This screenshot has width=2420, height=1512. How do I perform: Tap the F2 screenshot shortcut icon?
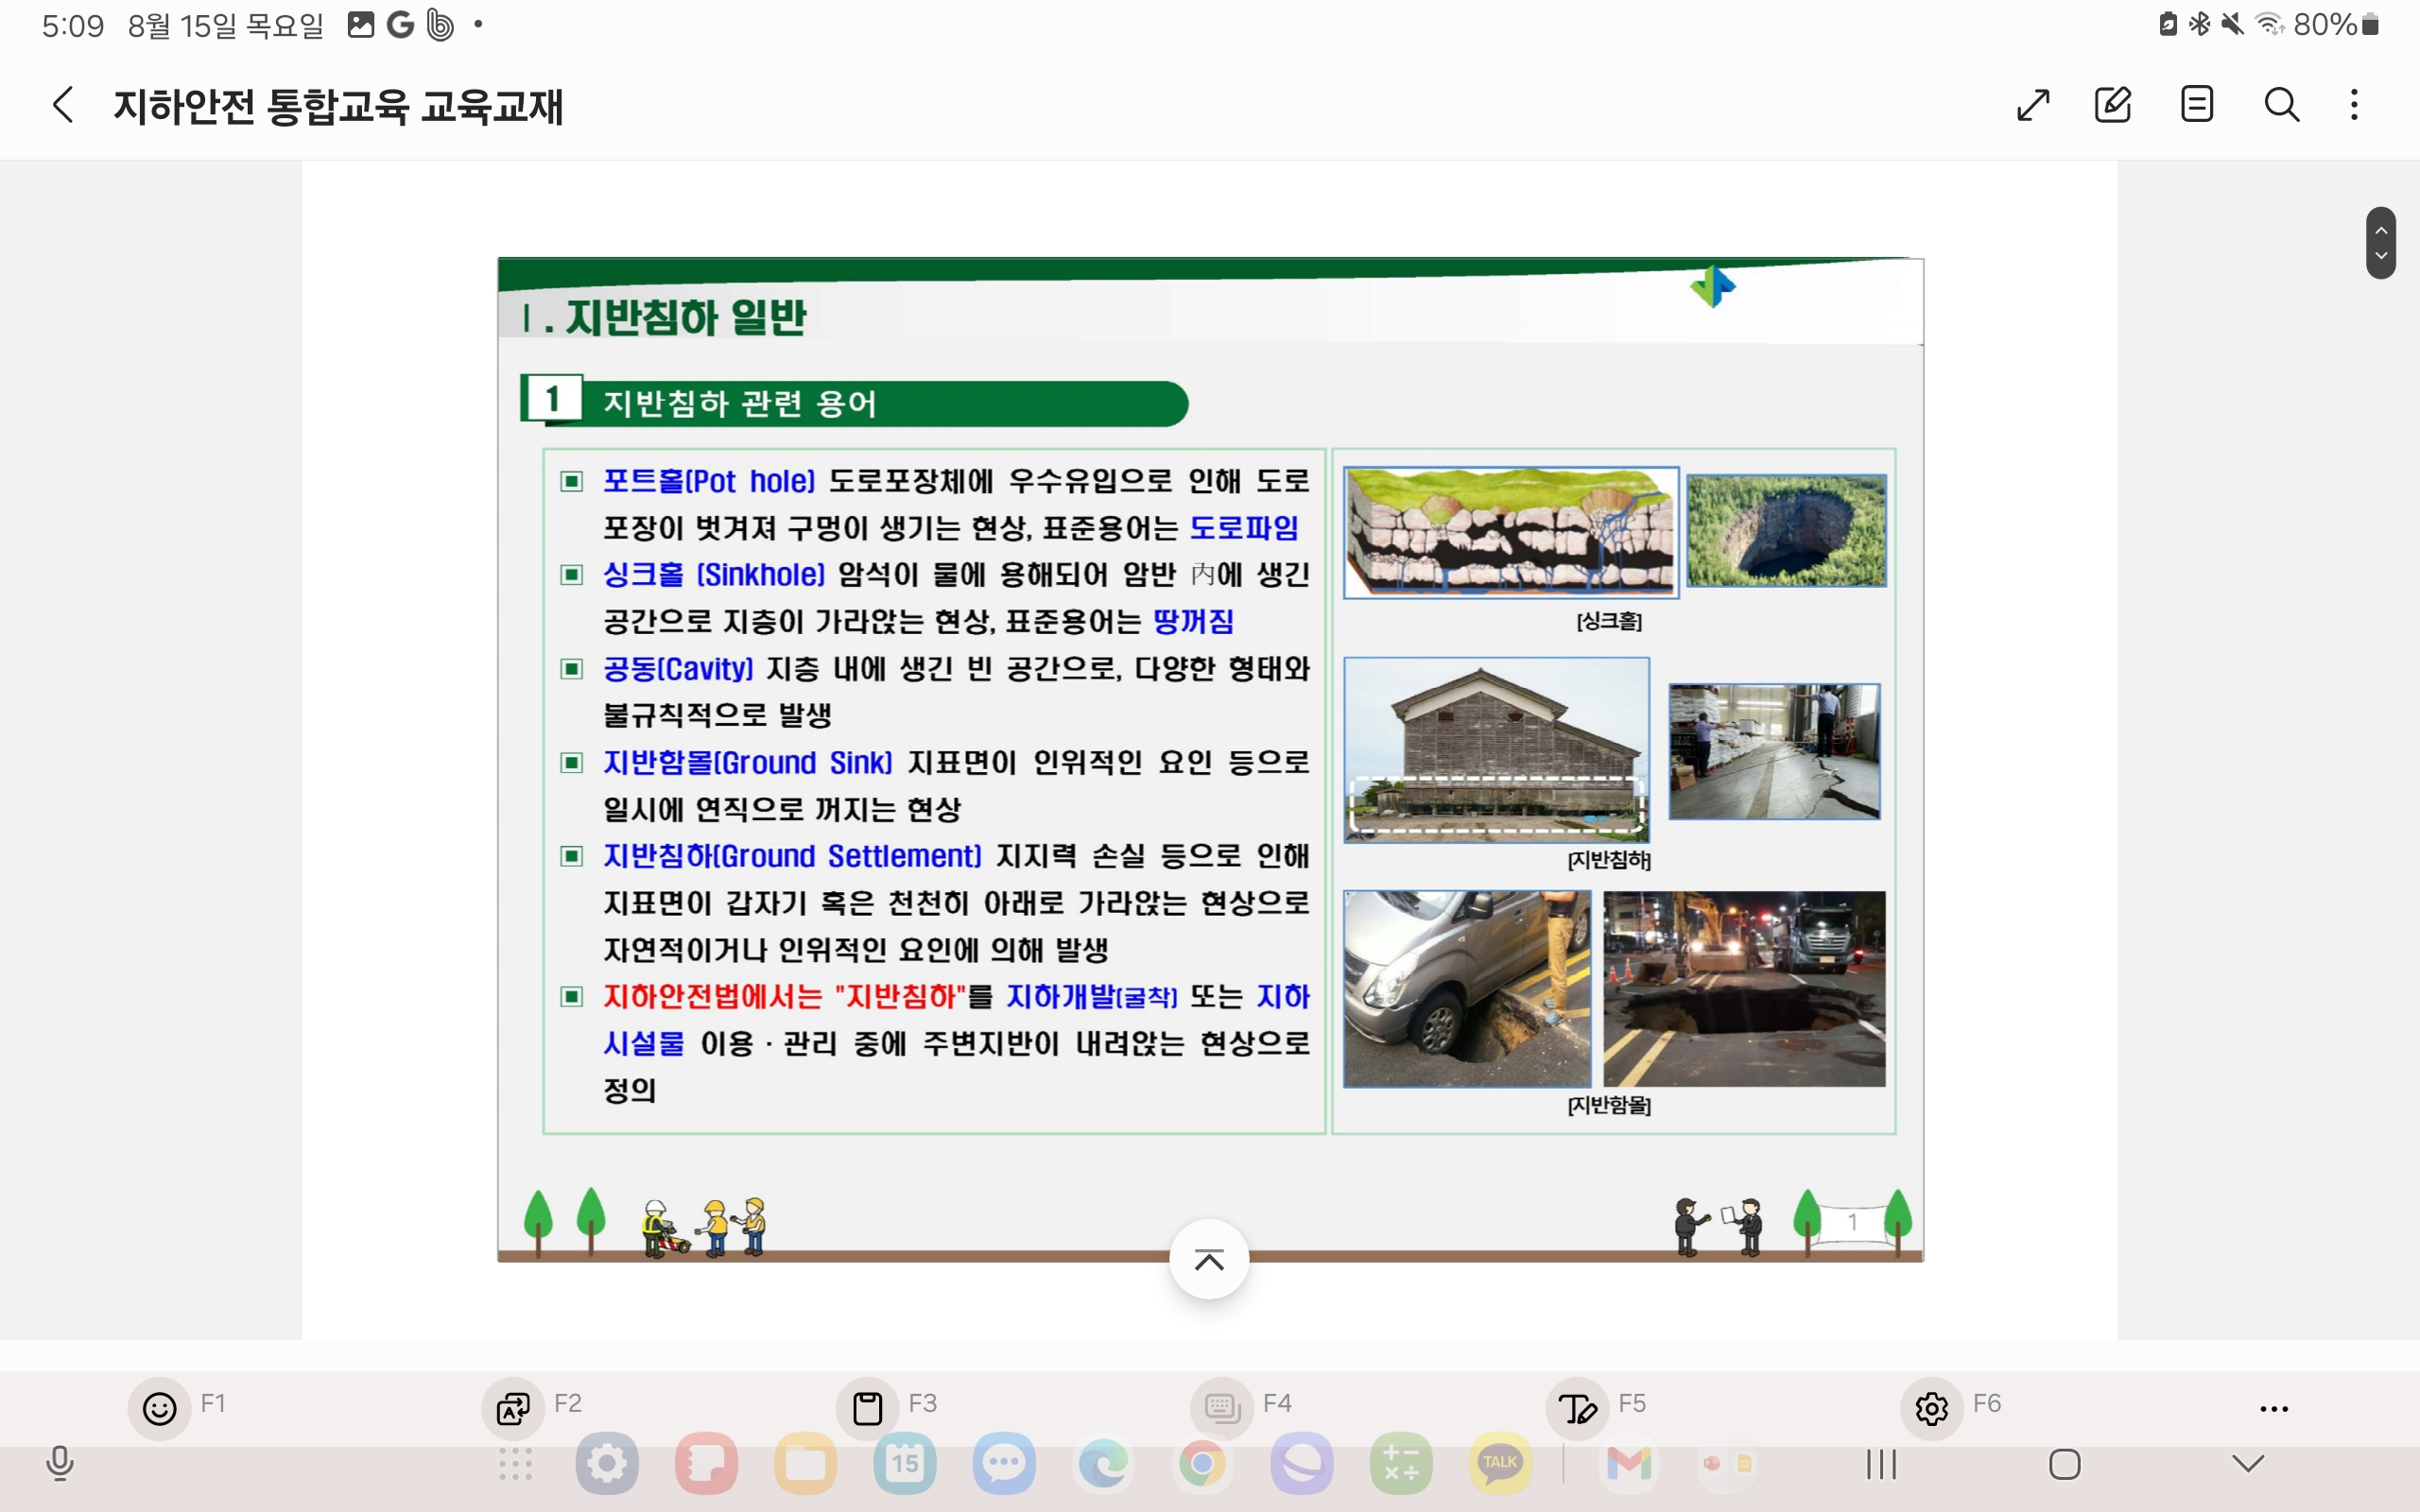(513, 1408)
